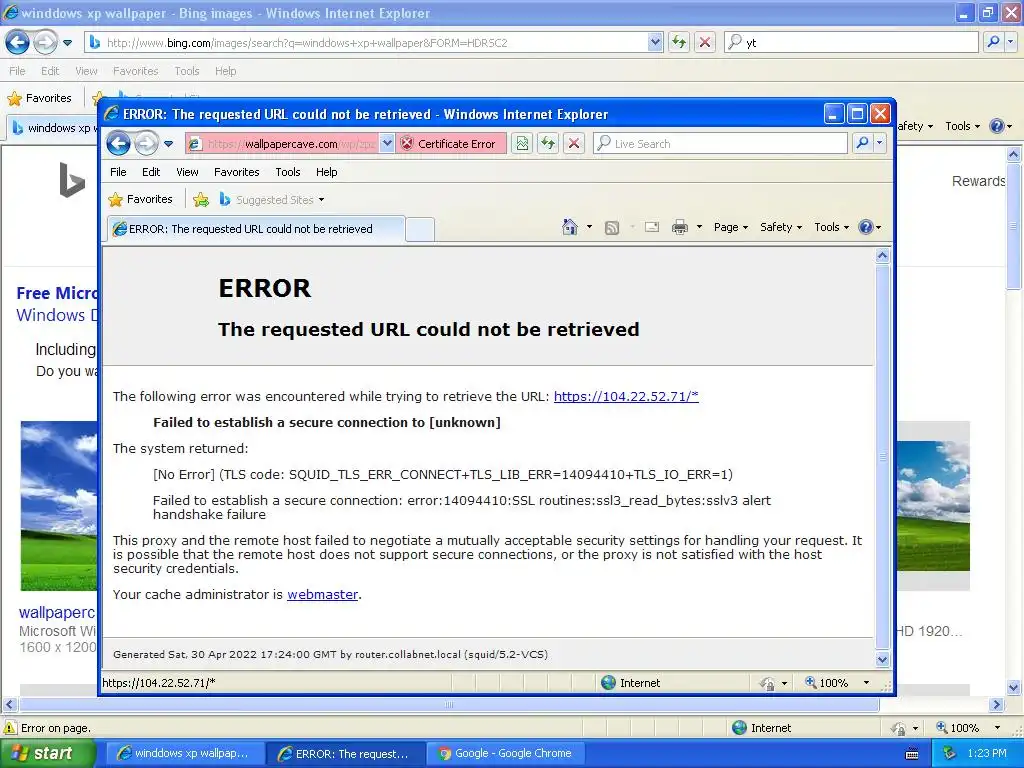Click search box containing 'yt'
The height and width of the screenshot is (768, 1024).
pos(852,42)
